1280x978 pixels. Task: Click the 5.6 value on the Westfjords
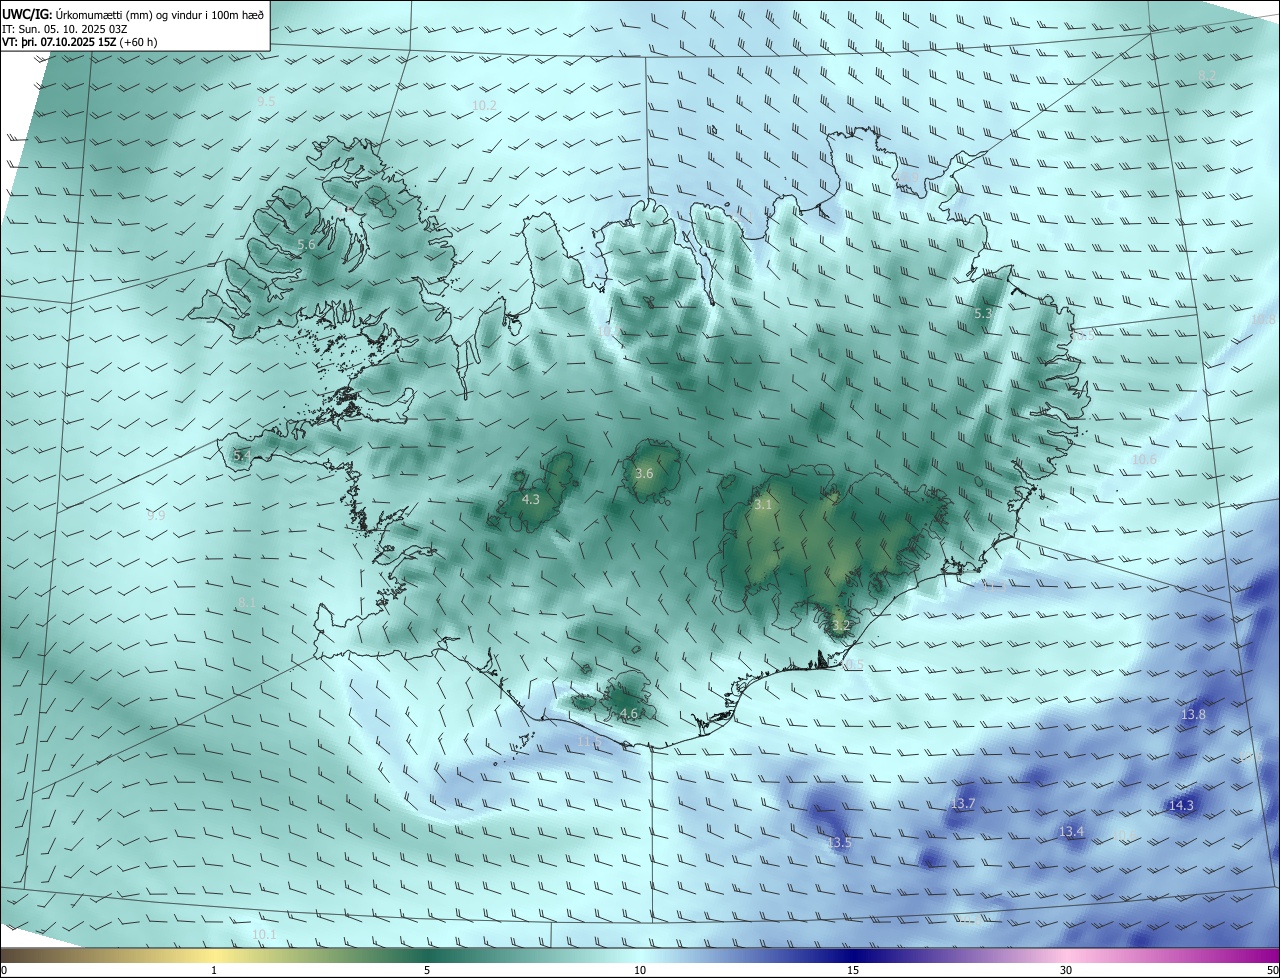tap(307, 244)
